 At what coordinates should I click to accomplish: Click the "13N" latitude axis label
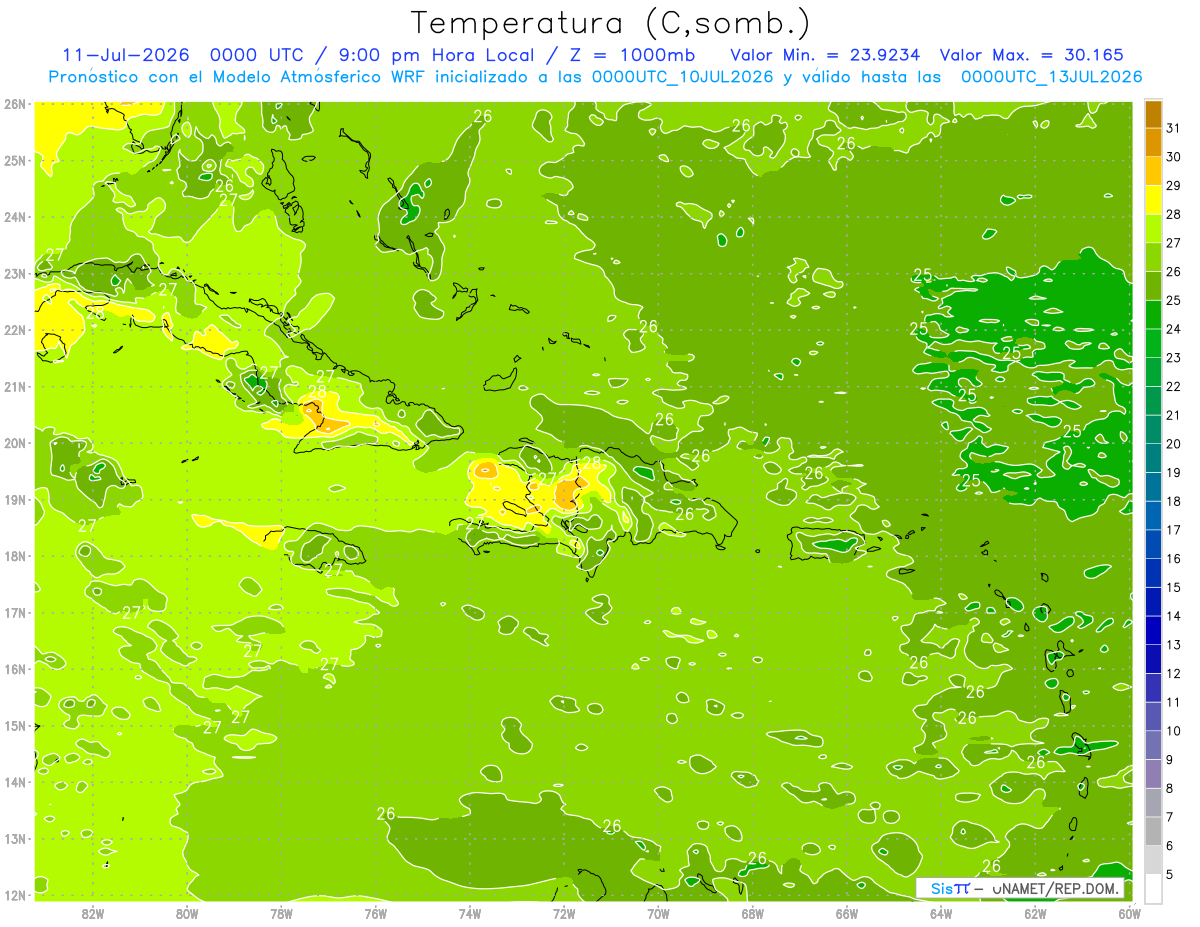click(15, 839)
